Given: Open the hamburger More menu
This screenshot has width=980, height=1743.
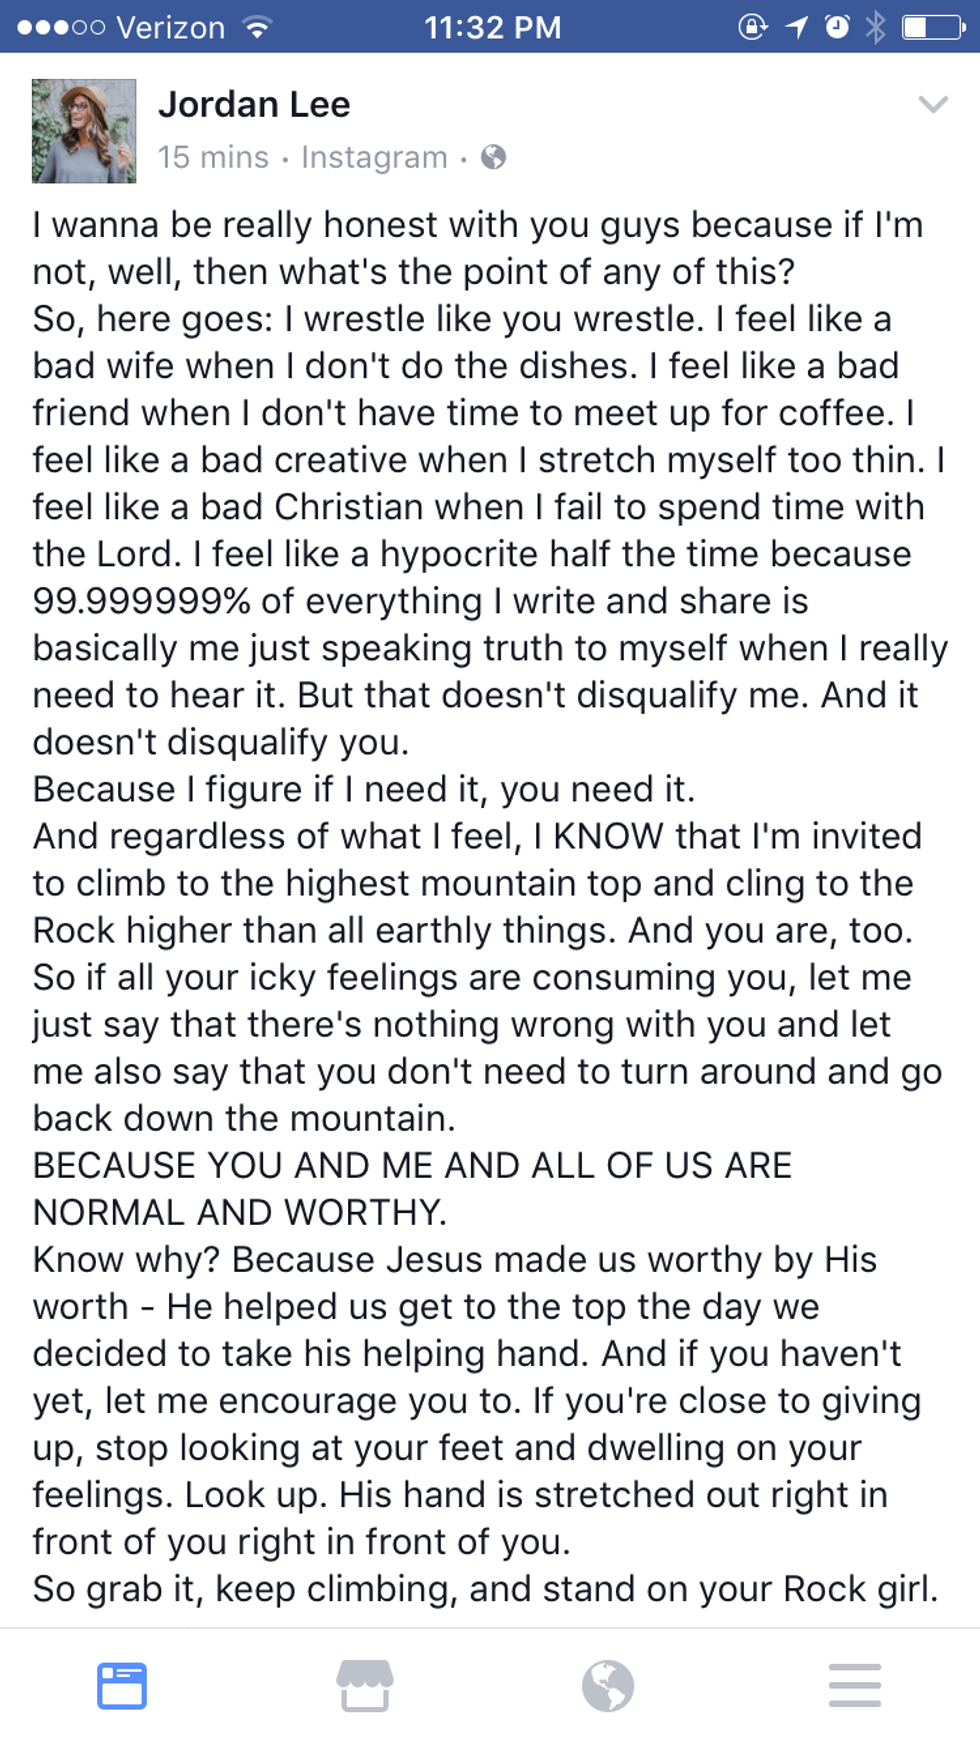Looking at the screenshot, I should coord(855,1685).
